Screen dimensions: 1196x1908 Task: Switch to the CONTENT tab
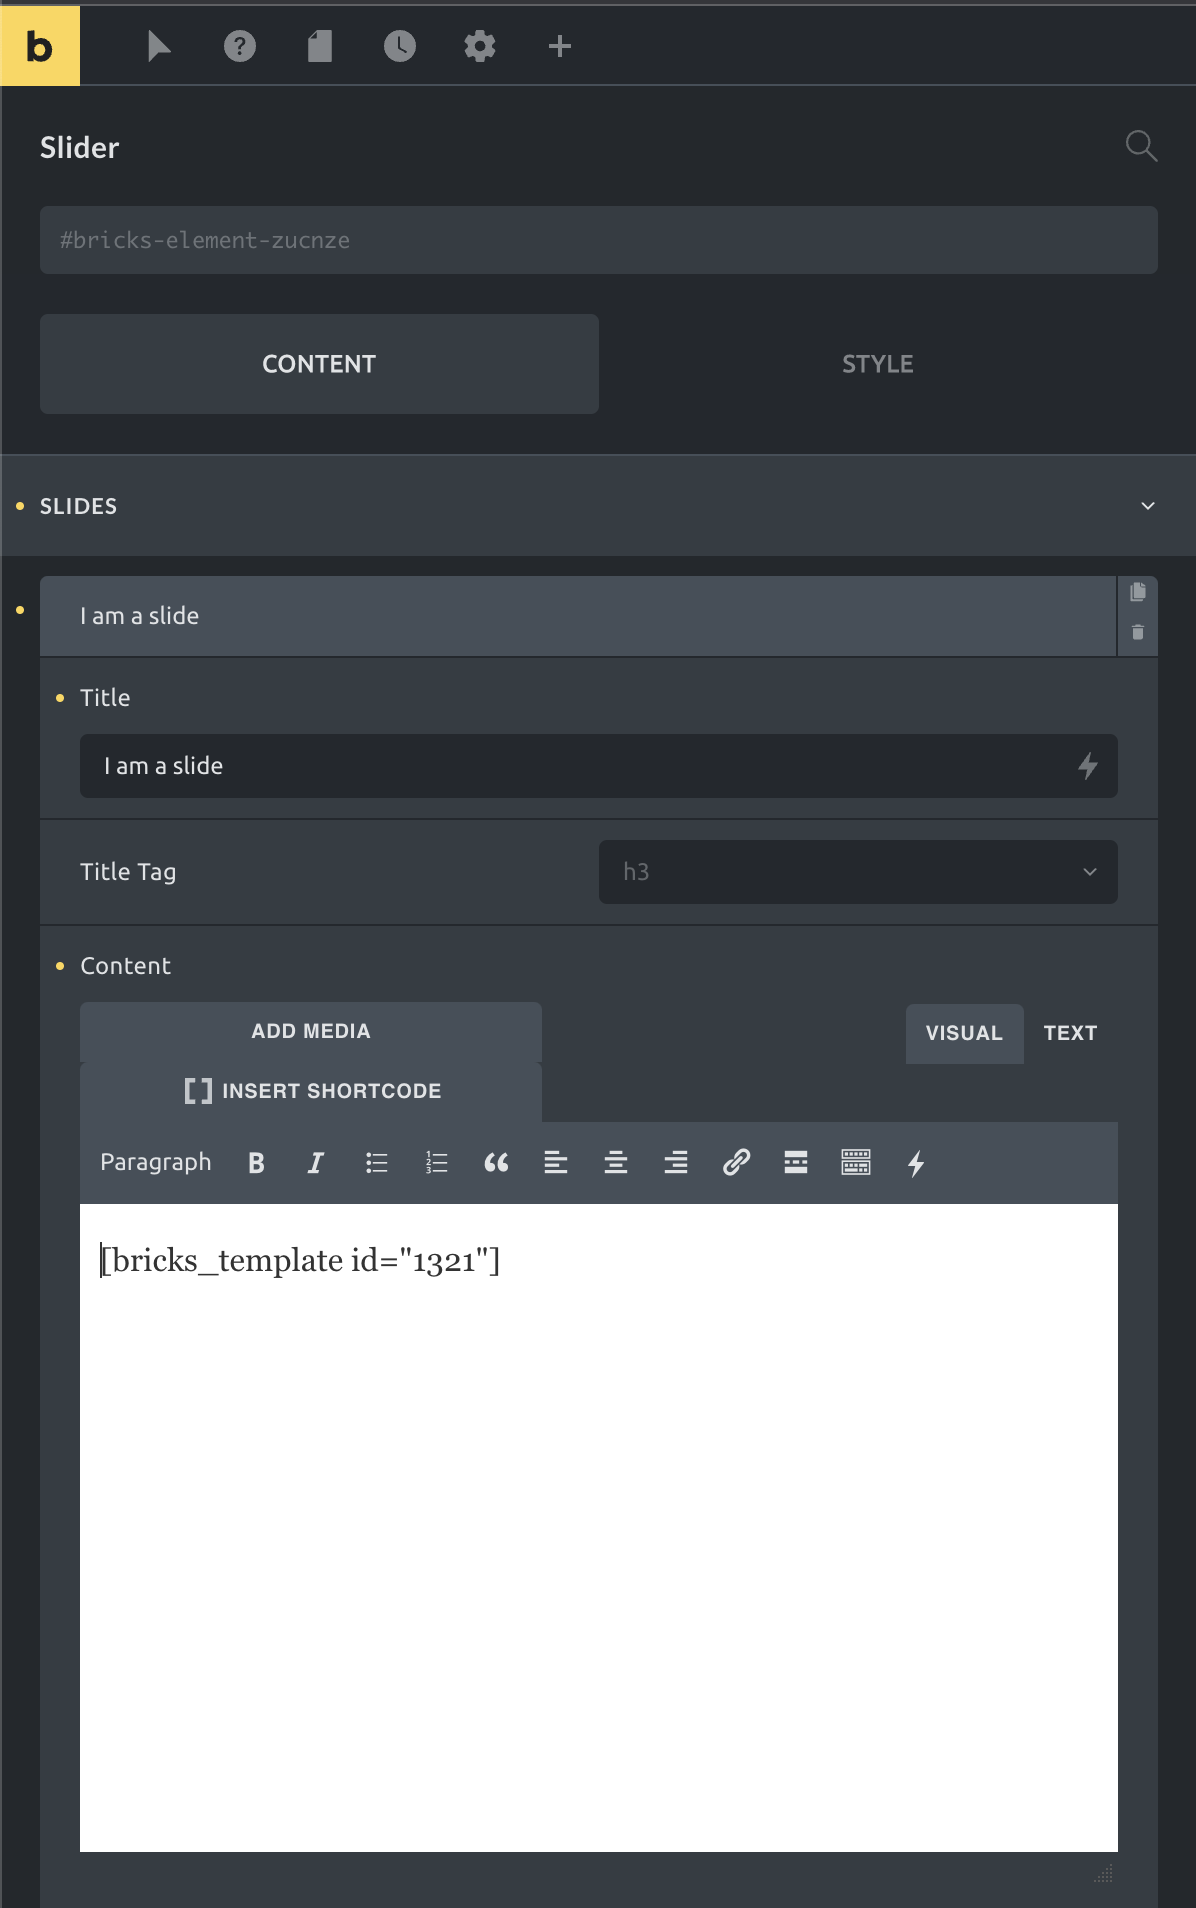tap(319, 364)
